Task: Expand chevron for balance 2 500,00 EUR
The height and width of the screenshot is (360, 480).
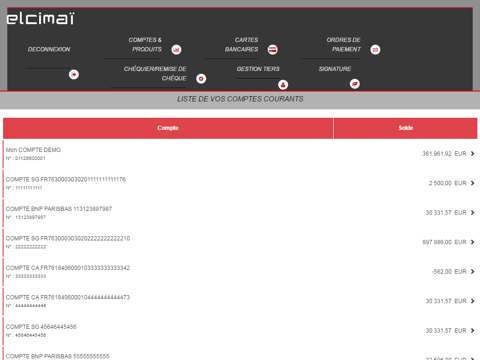Action: click(472, 183)
